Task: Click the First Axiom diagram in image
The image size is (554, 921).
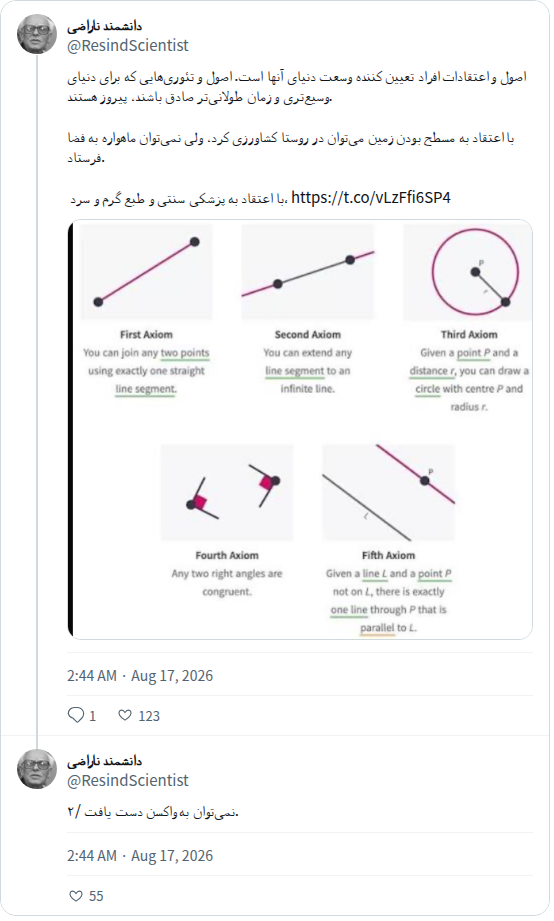Action: 146,272
